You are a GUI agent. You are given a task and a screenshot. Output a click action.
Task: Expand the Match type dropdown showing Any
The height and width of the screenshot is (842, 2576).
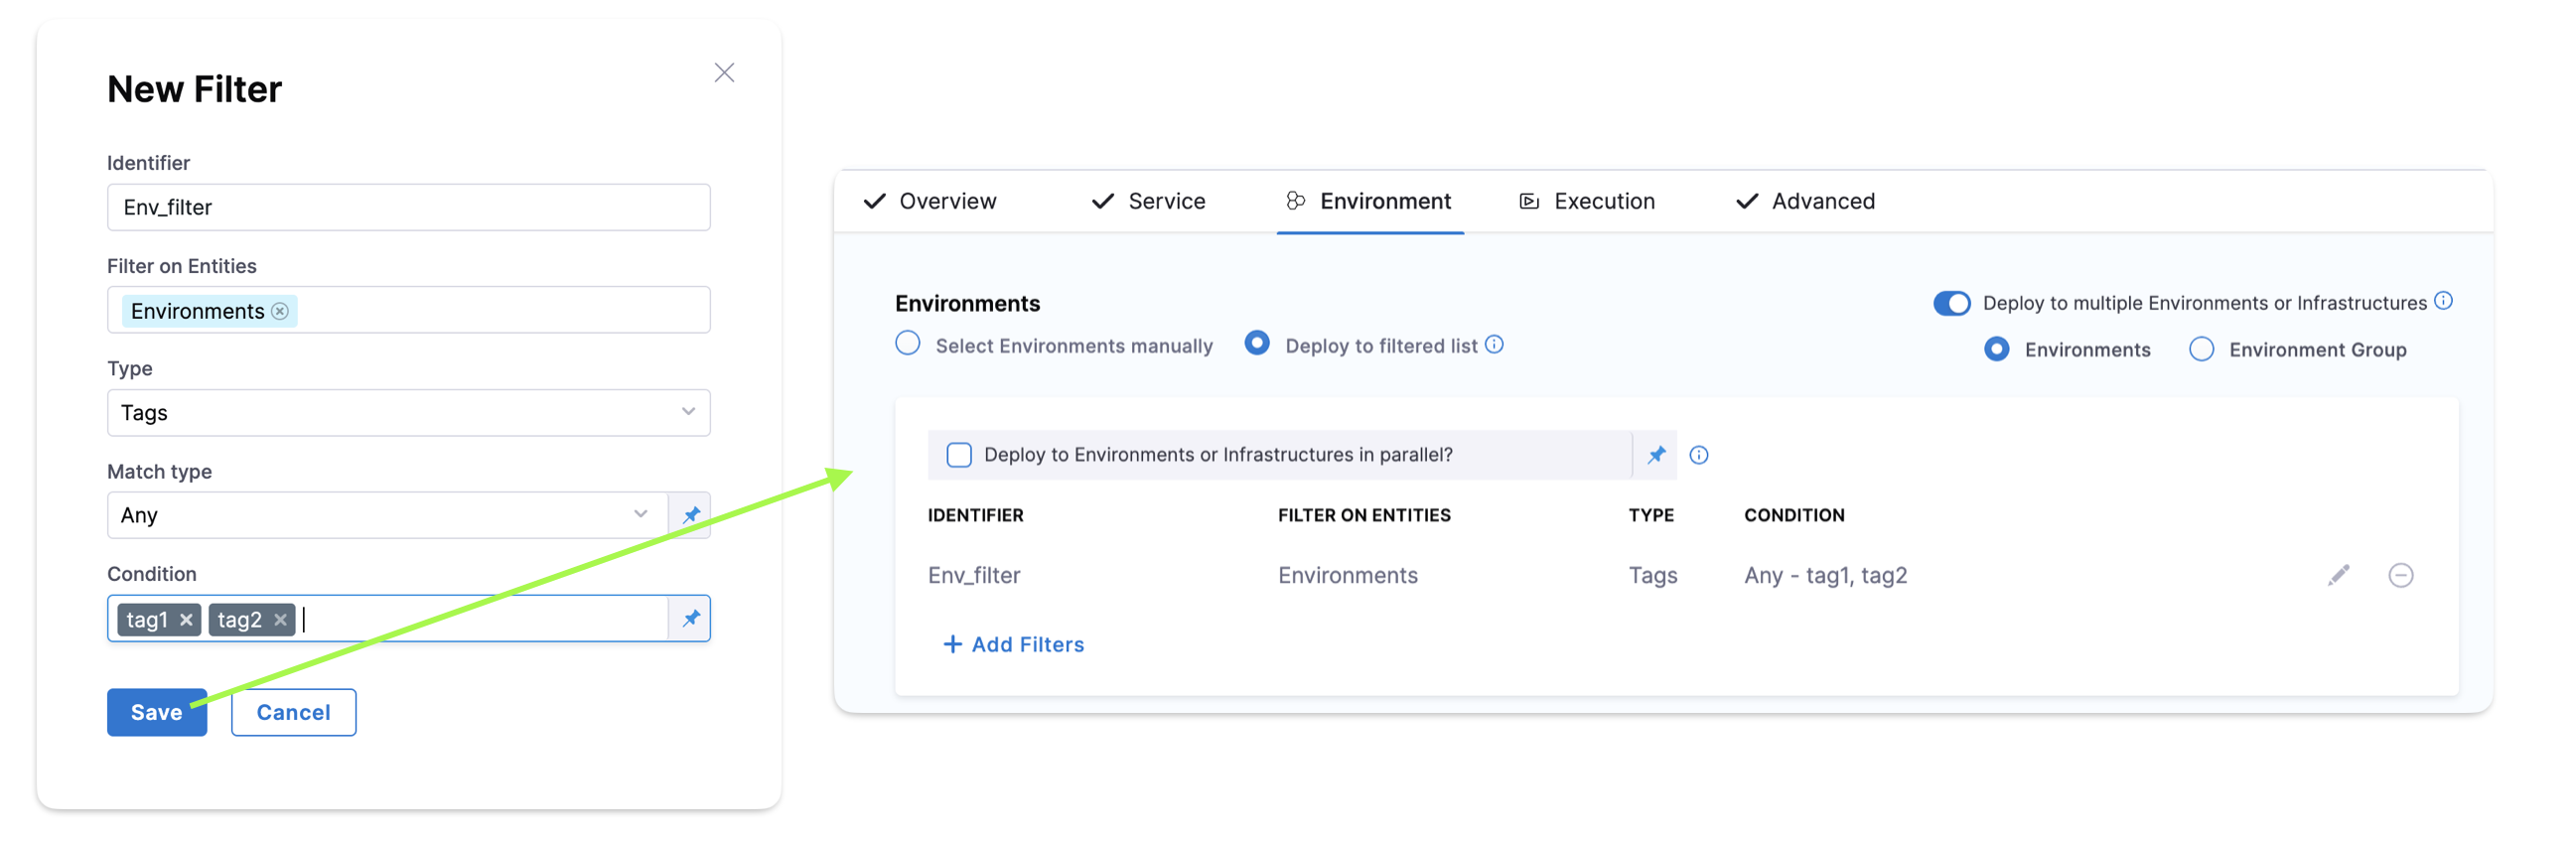click(x=385, y=515)
